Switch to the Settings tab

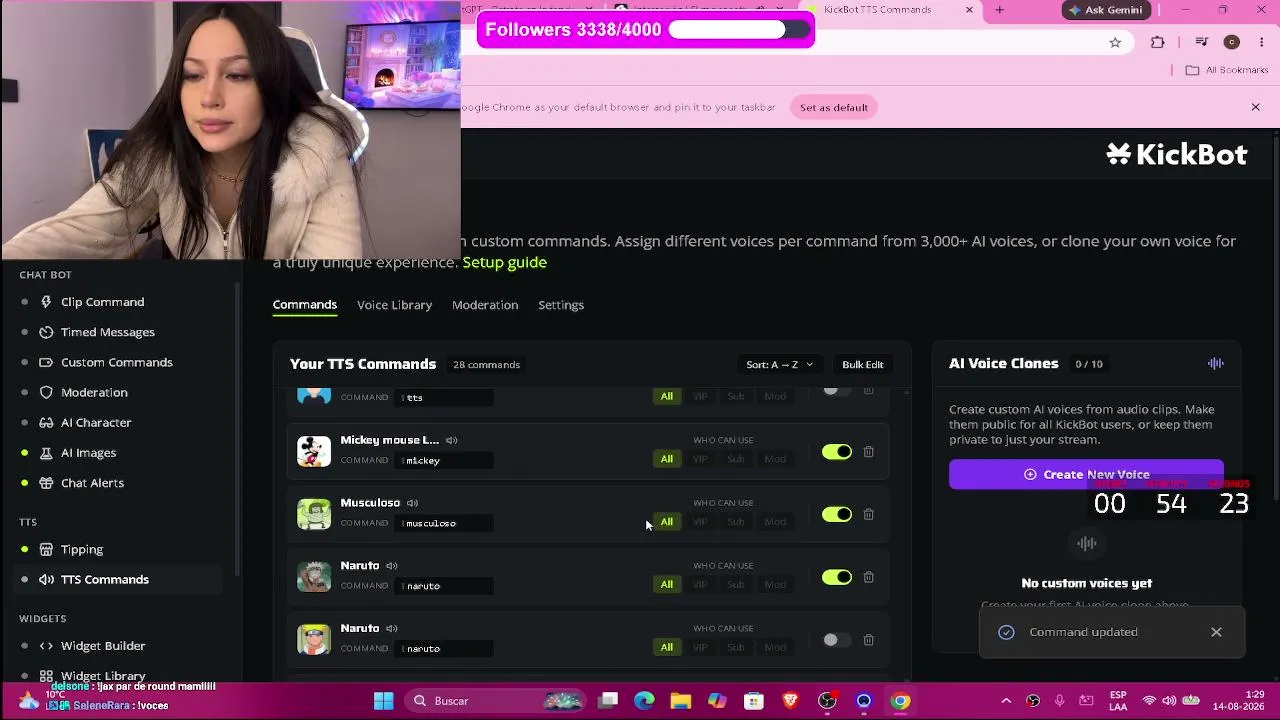coord(561,305)
